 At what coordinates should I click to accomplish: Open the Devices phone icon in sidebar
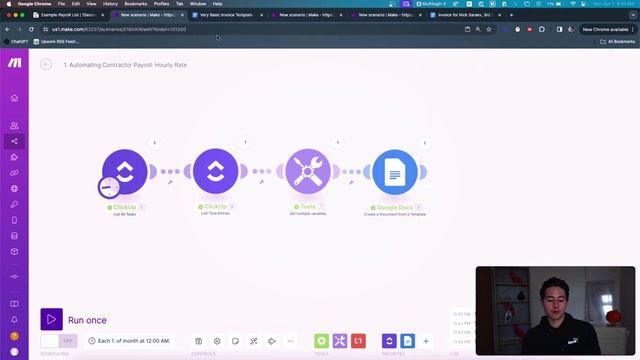pos(14,220)
